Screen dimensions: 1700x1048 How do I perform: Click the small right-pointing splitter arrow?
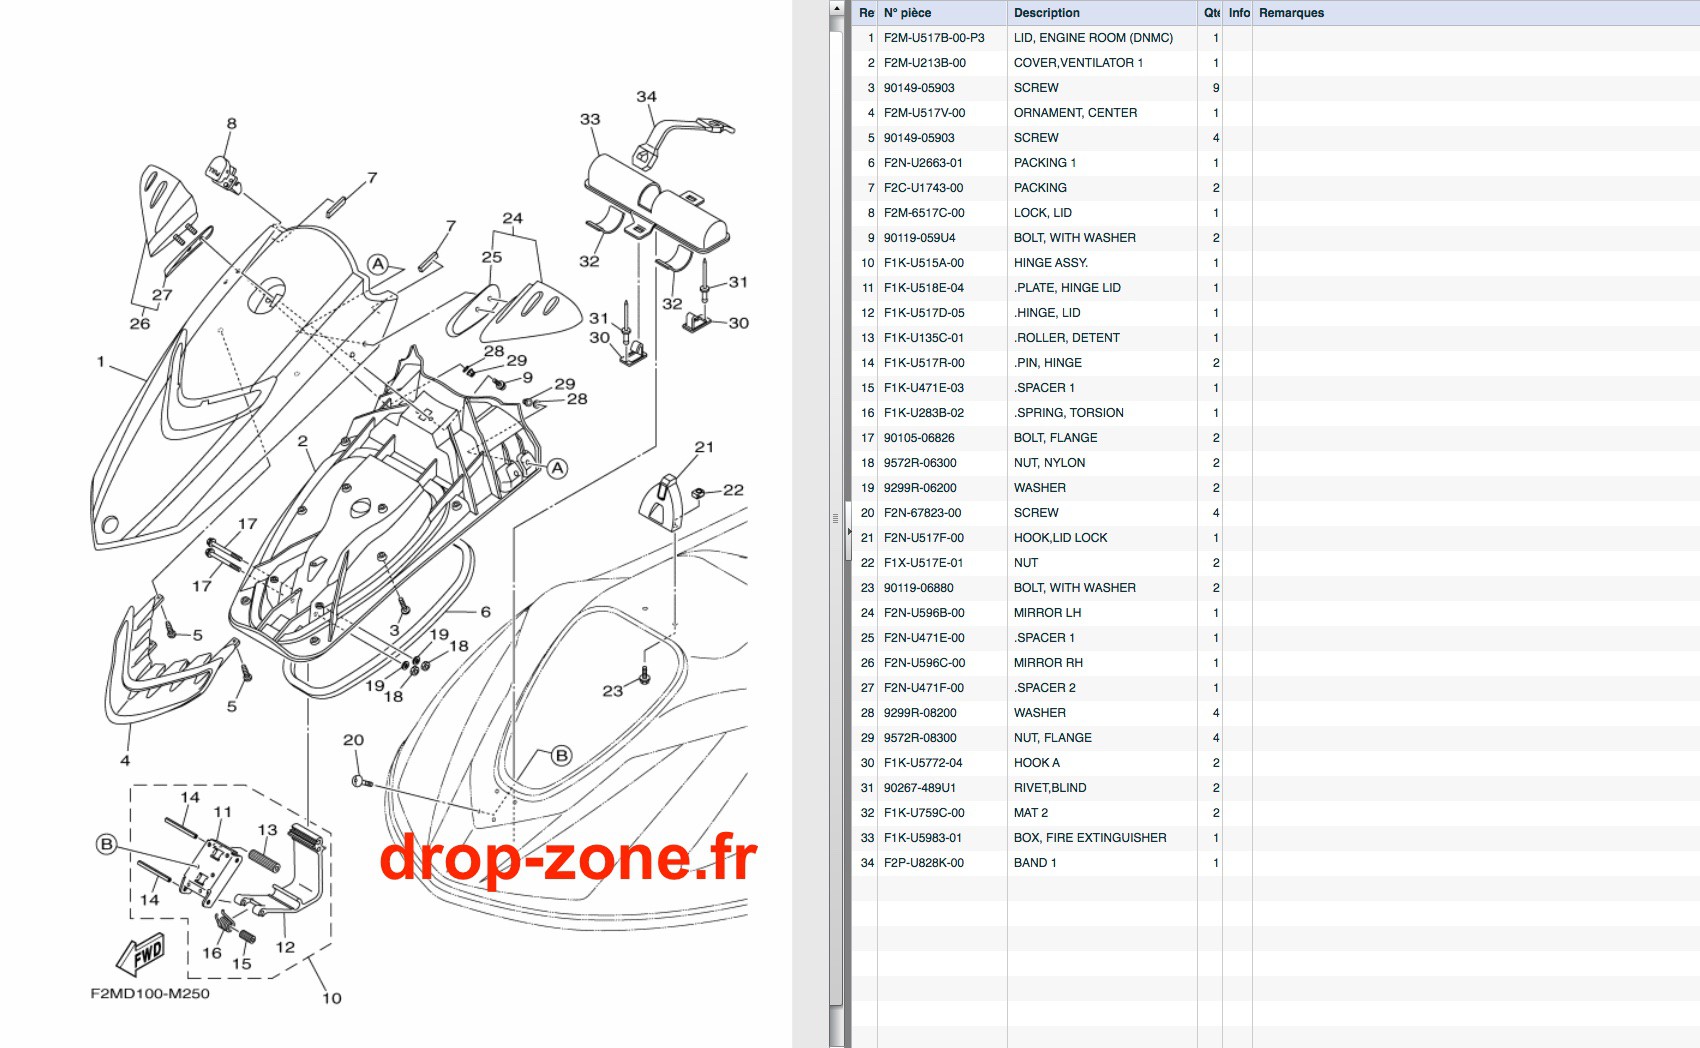[x=849, y=531]
